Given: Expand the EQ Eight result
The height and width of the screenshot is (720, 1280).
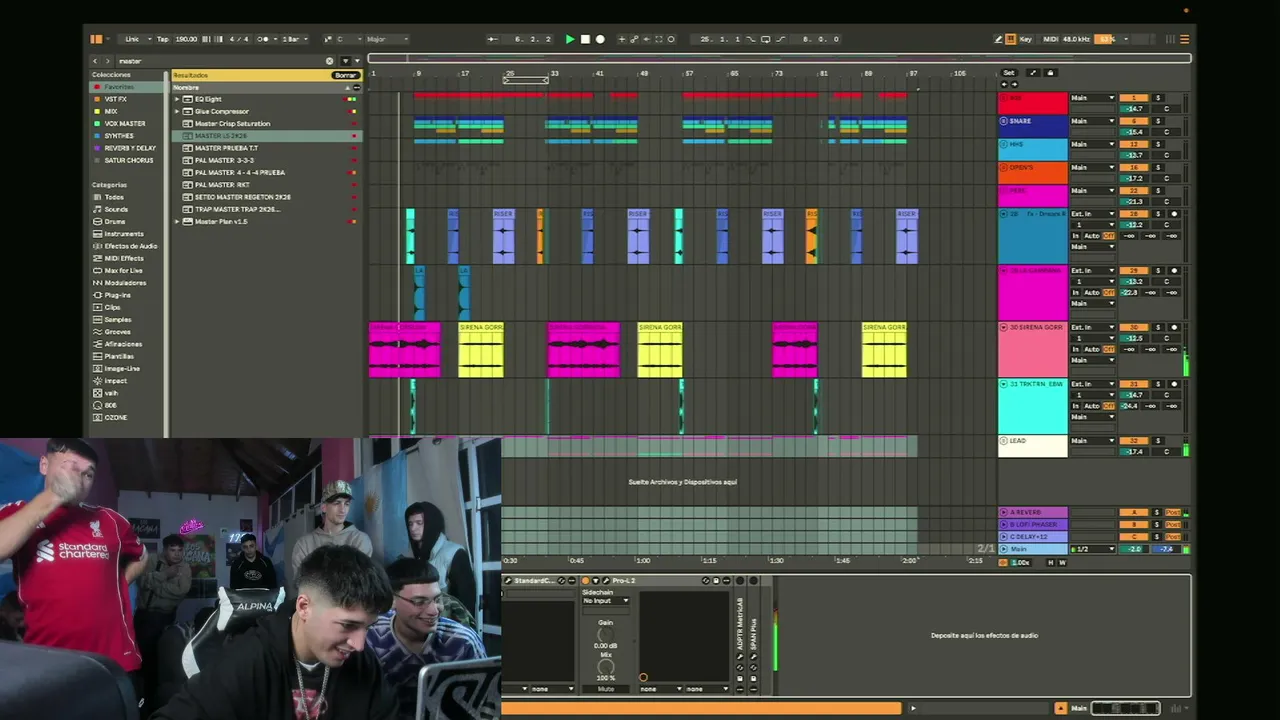Looking at the screenshot, I should point(177,99).
